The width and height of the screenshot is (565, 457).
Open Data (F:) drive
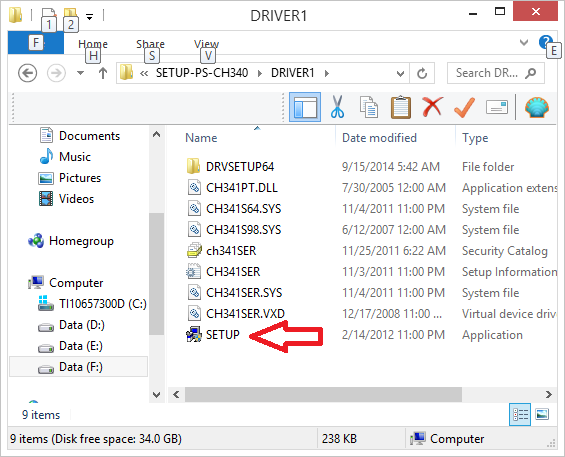click(79, 367)
